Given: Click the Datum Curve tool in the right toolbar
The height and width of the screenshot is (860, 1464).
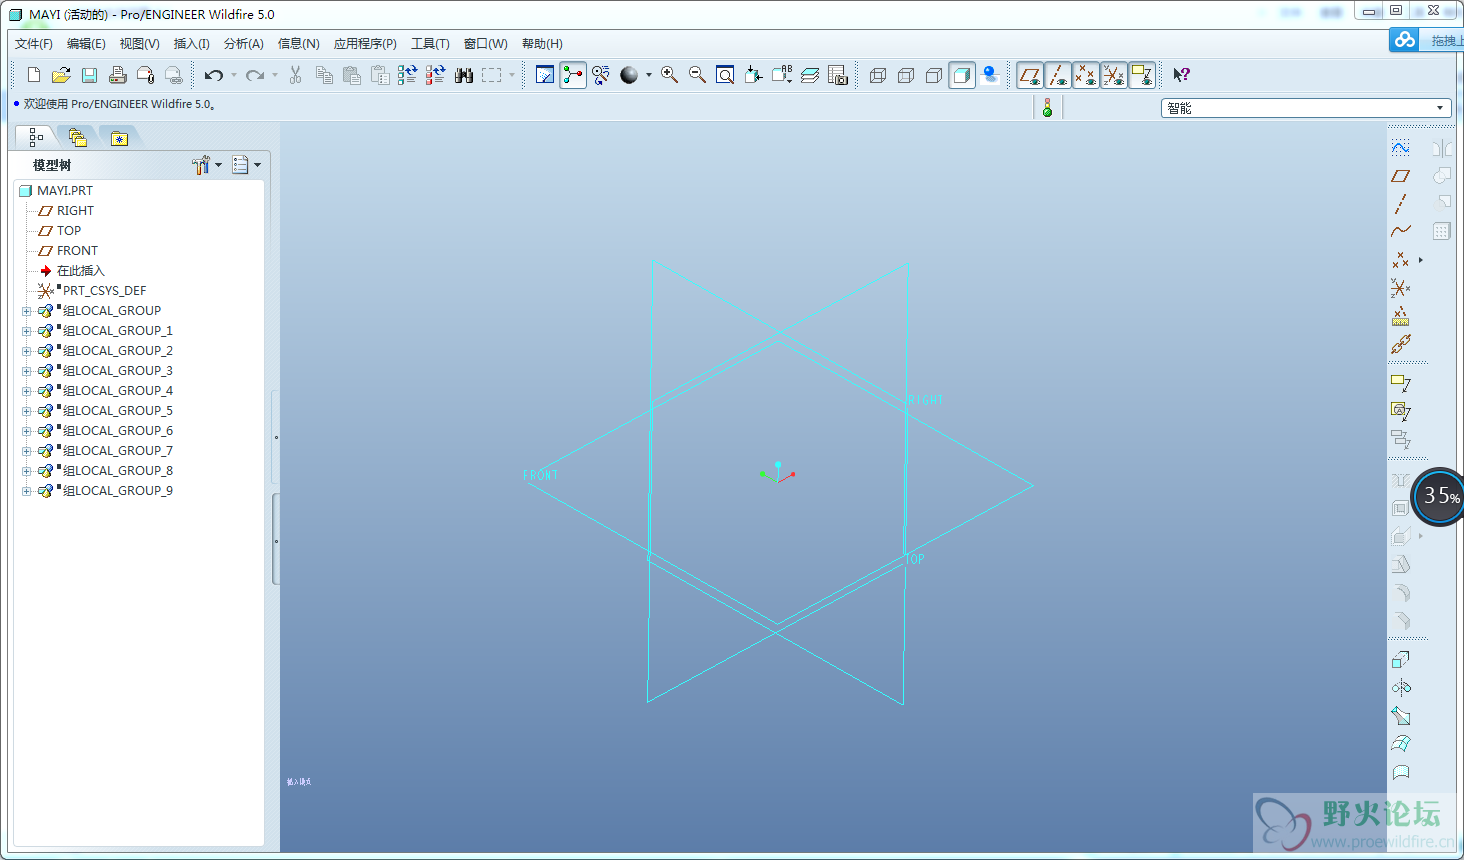Looking at the screenshot, I should pyautogui.click(x=1400, y=232).
